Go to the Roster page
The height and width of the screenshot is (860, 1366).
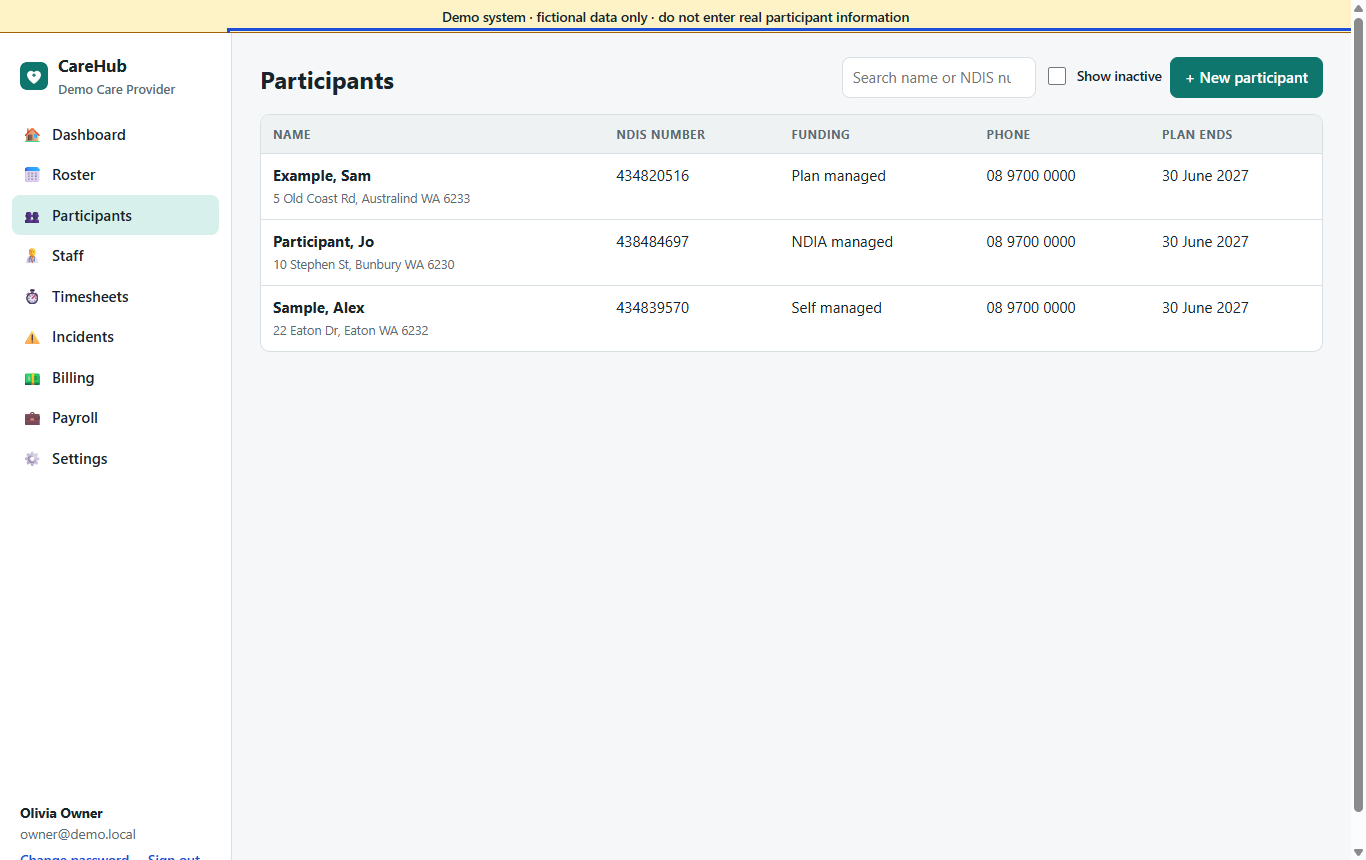point(115,175)
